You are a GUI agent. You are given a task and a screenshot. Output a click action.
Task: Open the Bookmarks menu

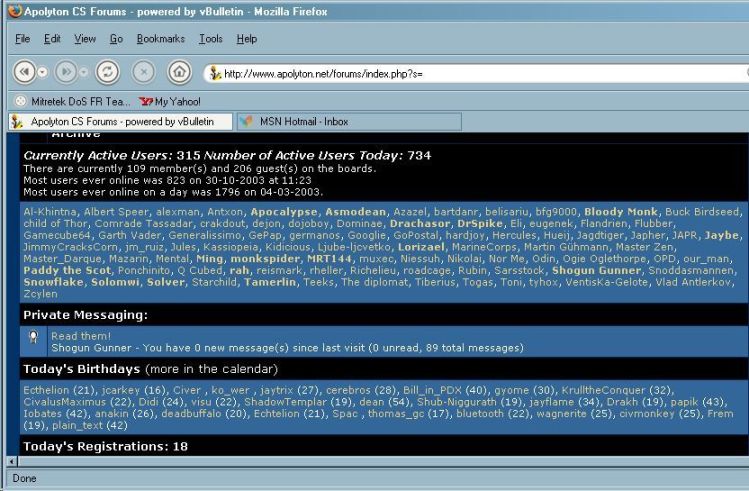click(160, 39)
